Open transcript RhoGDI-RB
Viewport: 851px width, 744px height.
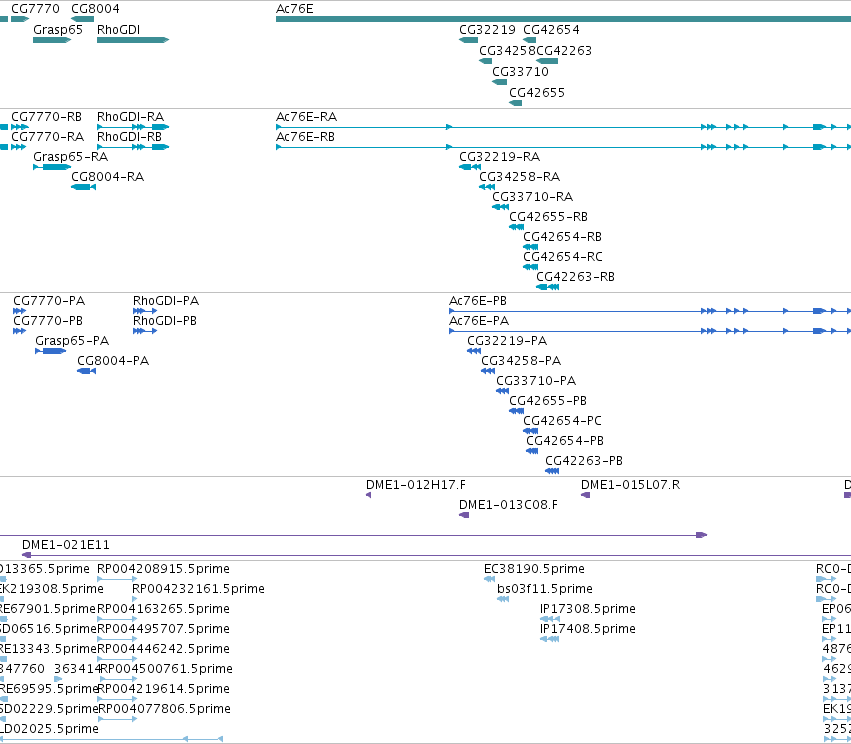click(129, 137)
